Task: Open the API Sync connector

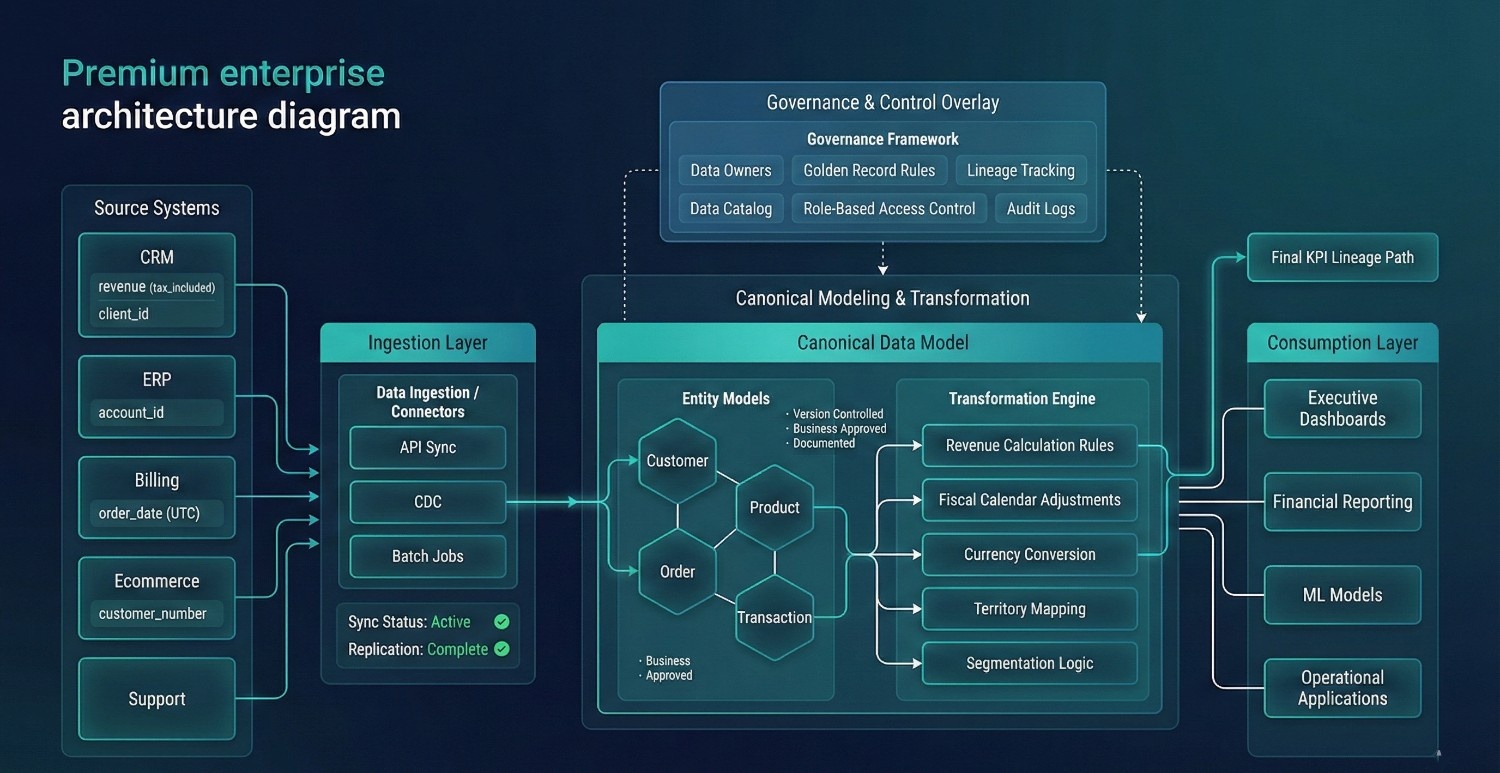Action: click(x=427, y=448)
